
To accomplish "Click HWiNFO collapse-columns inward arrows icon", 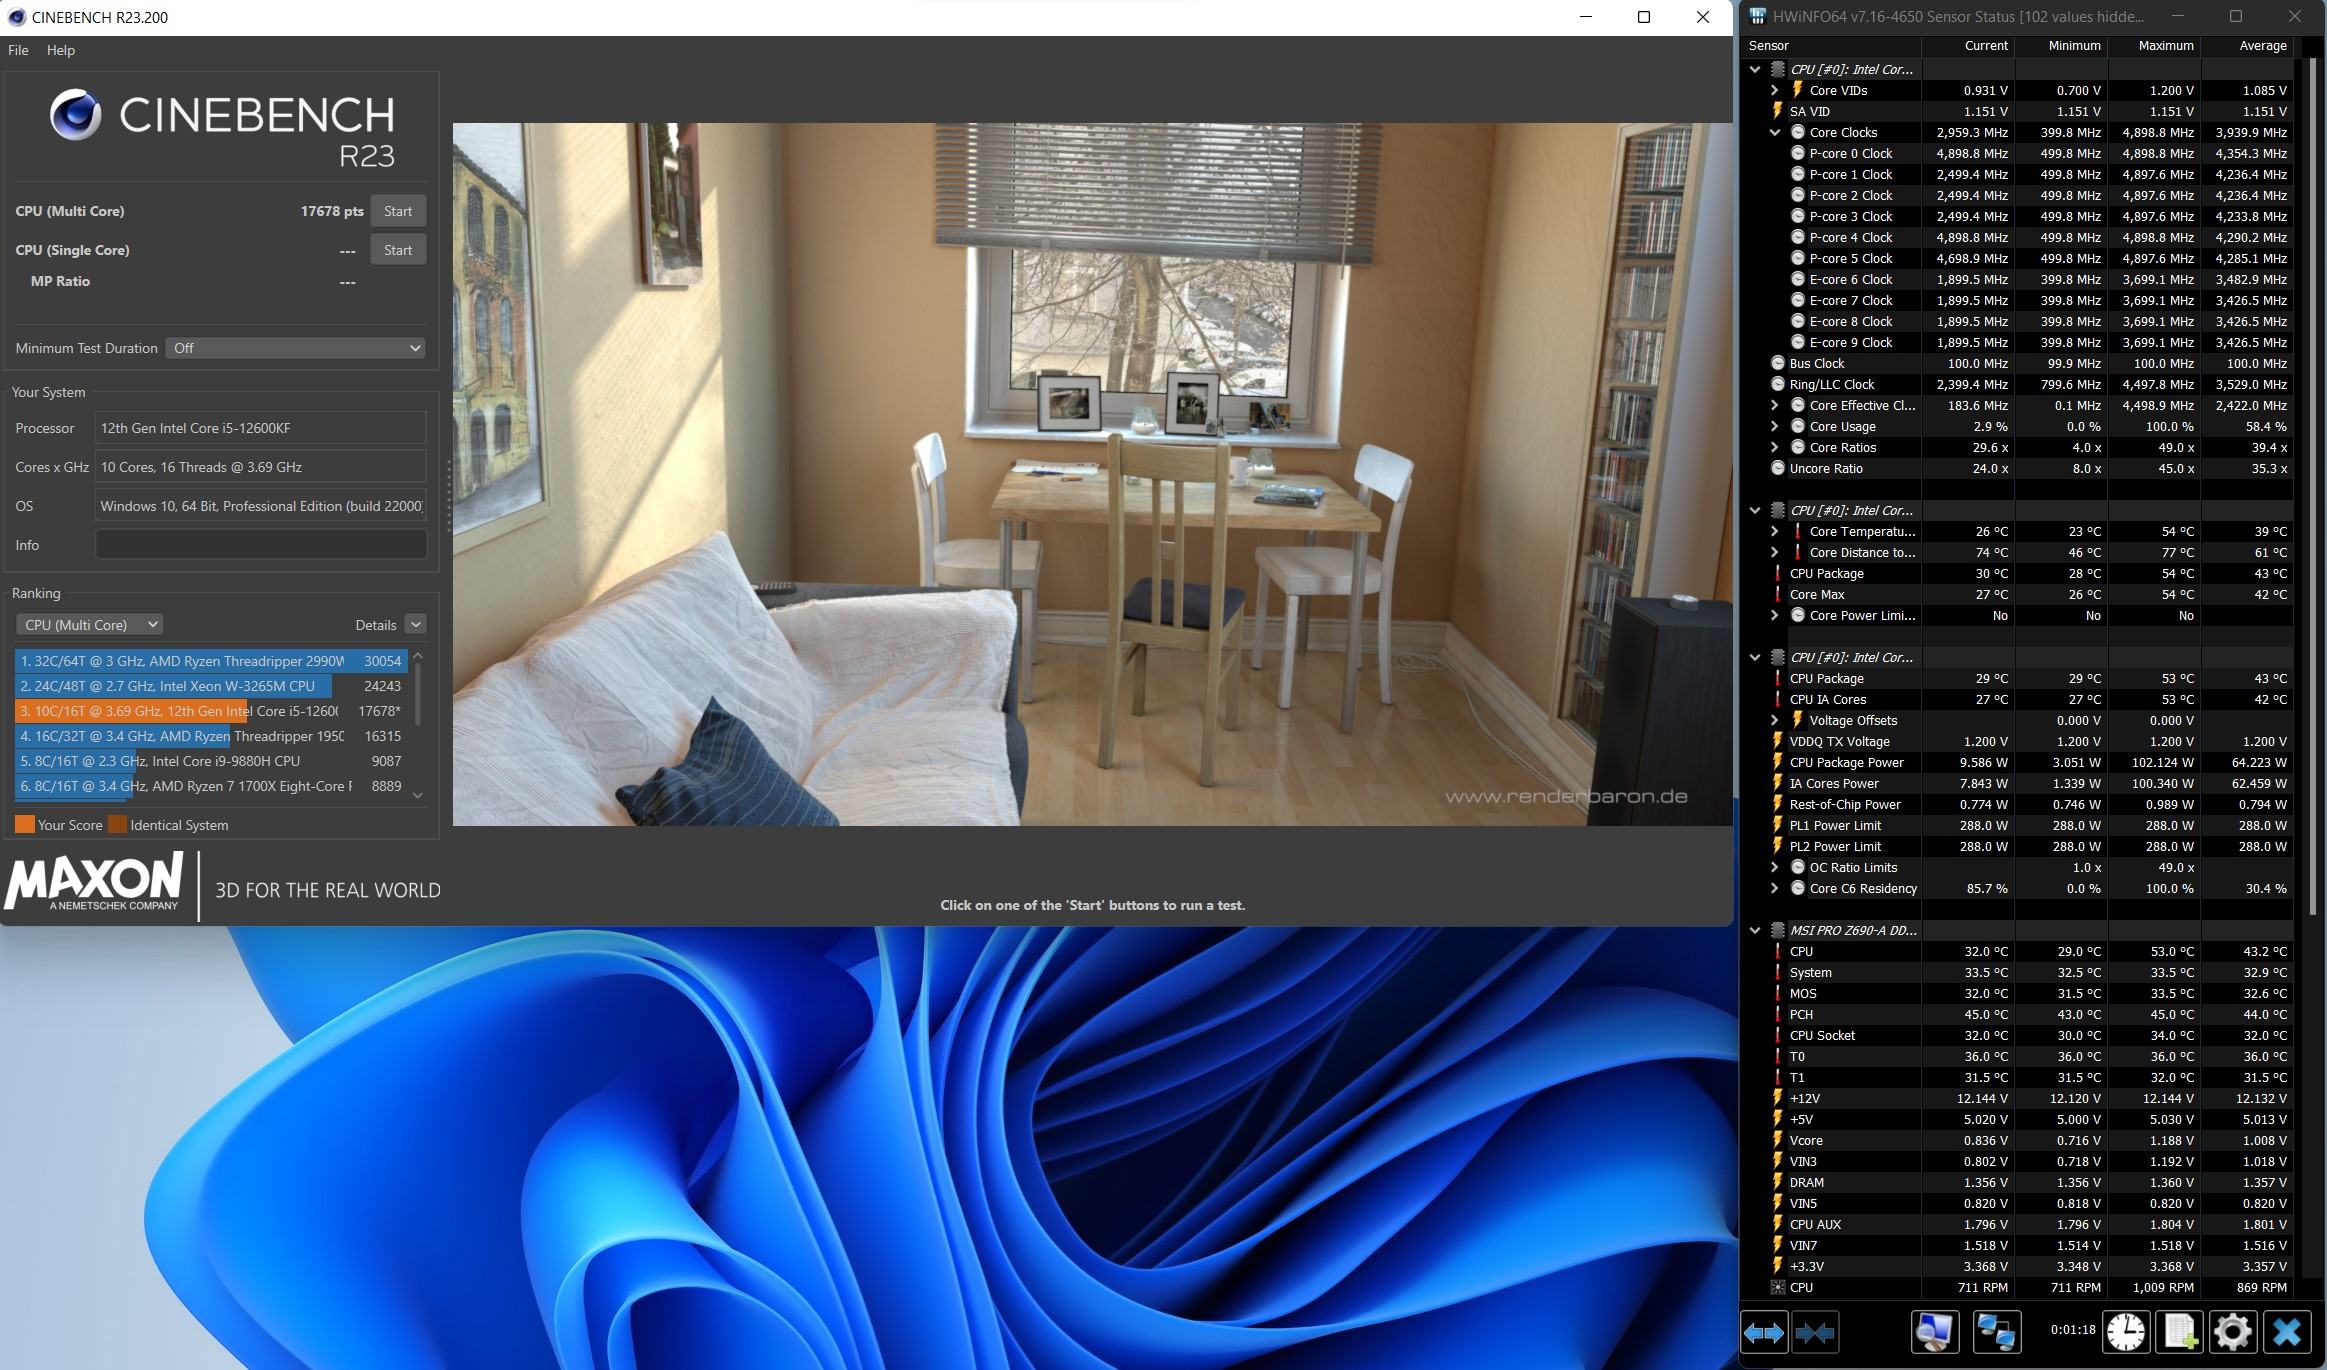I will pos(1815,1332).
